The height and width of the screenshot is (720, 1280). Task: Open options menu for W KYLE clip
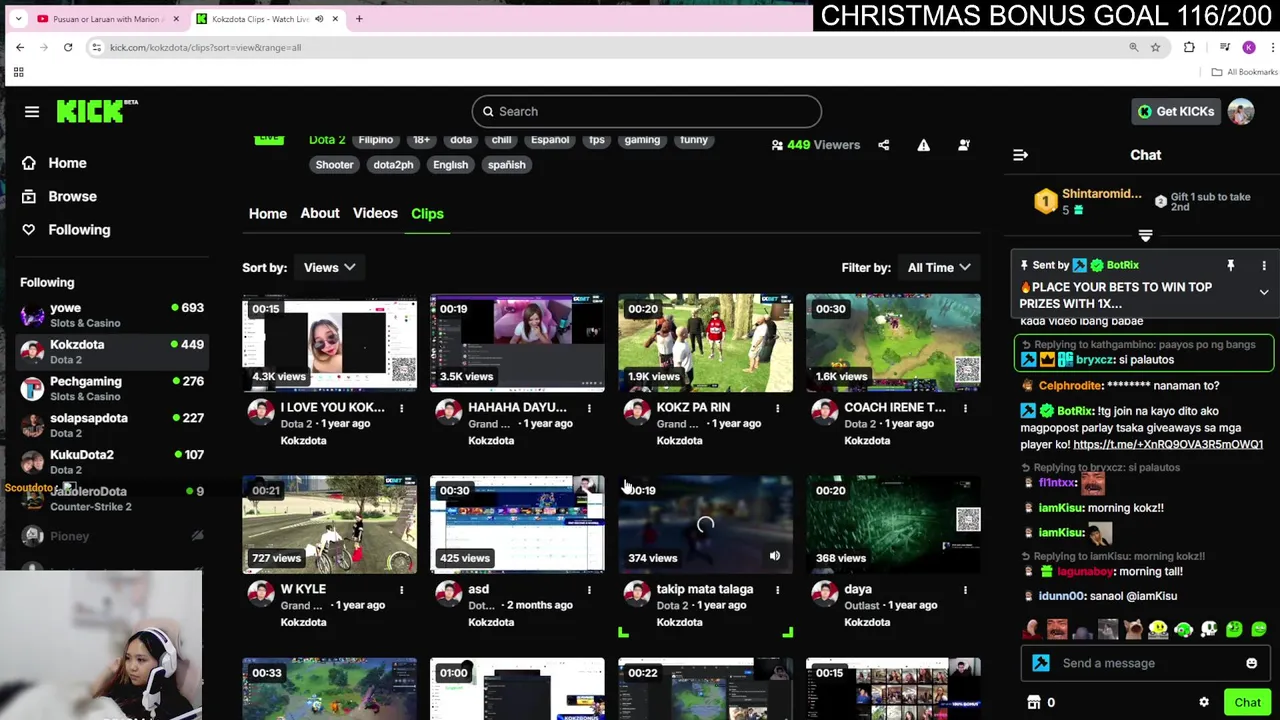[402, 590]
